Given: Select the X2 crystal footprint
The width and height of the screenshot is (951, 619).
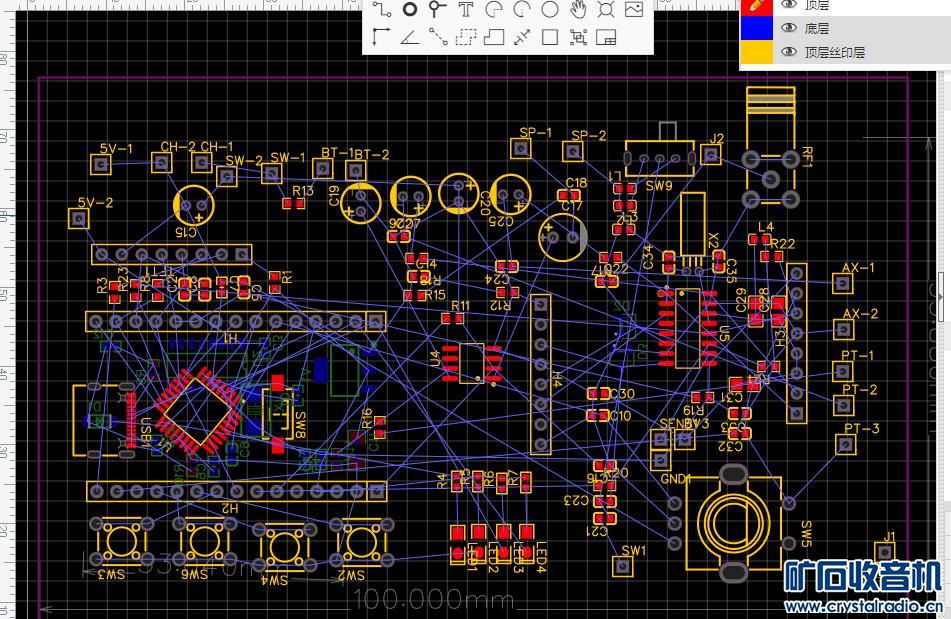Looking at the screenshot, I should point(693,232).
